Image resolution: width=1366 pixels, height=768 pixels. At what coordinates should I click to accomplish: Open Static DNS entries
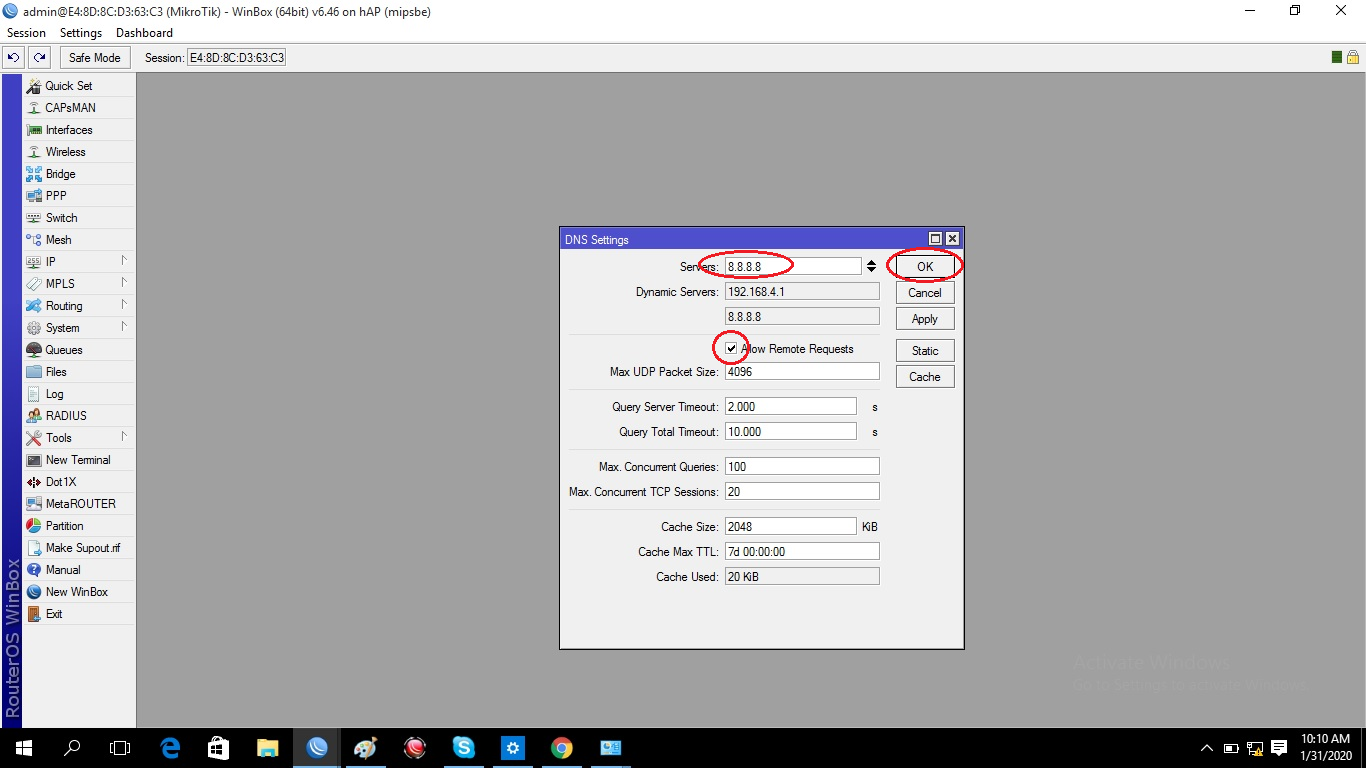click(x=925, y=351)
